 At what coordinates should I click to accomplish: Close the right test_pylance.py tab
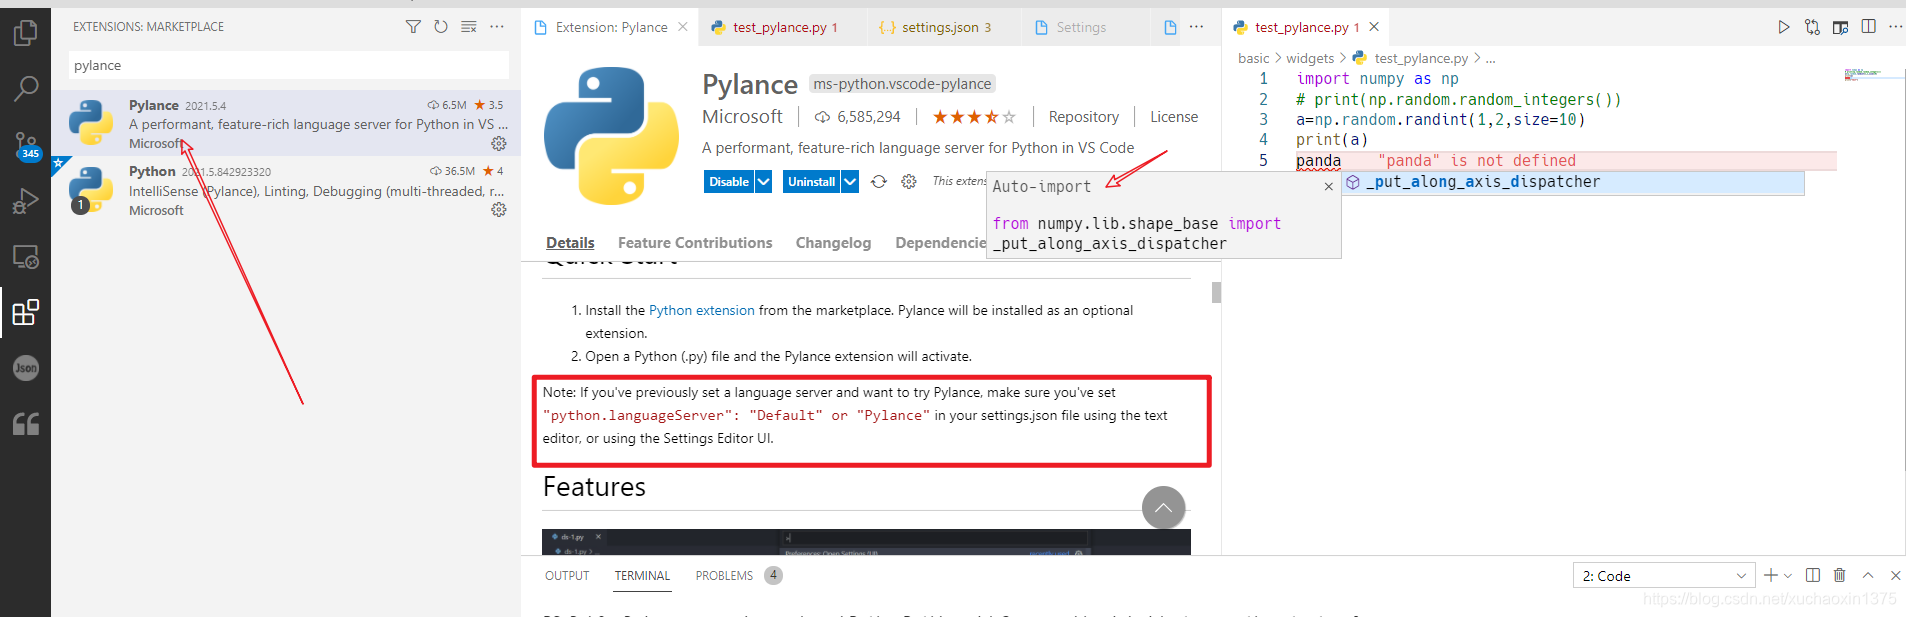click(x=1374, y=27)
